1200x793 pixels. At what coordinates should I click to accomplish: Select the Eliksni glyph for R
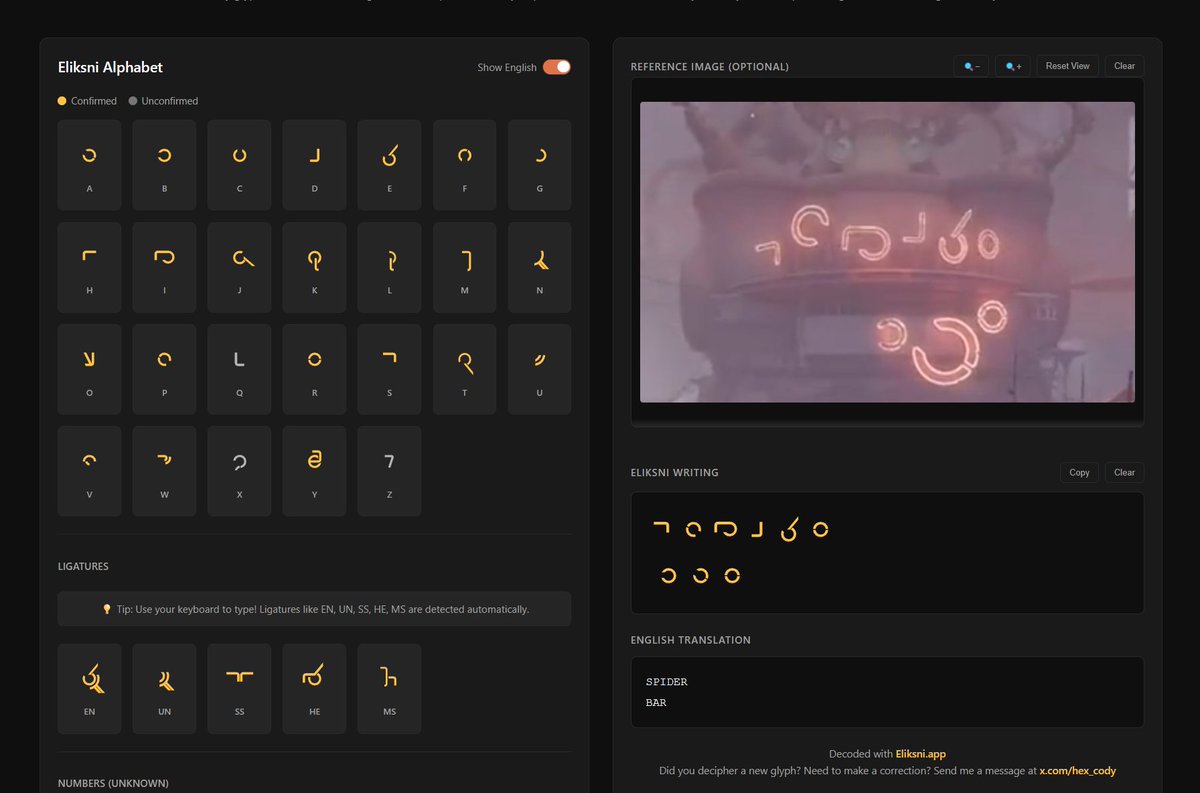(314, 369)
